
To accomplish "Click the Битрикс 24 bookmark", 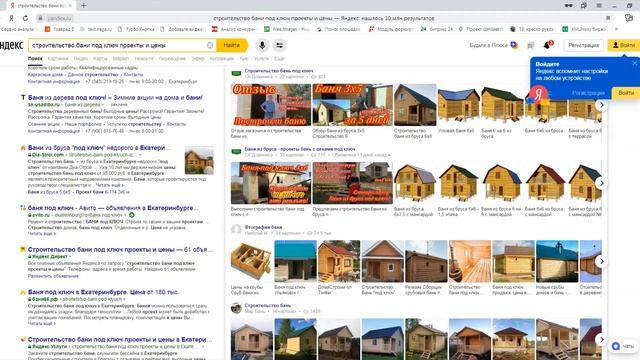I will click(x=437, y=29).
